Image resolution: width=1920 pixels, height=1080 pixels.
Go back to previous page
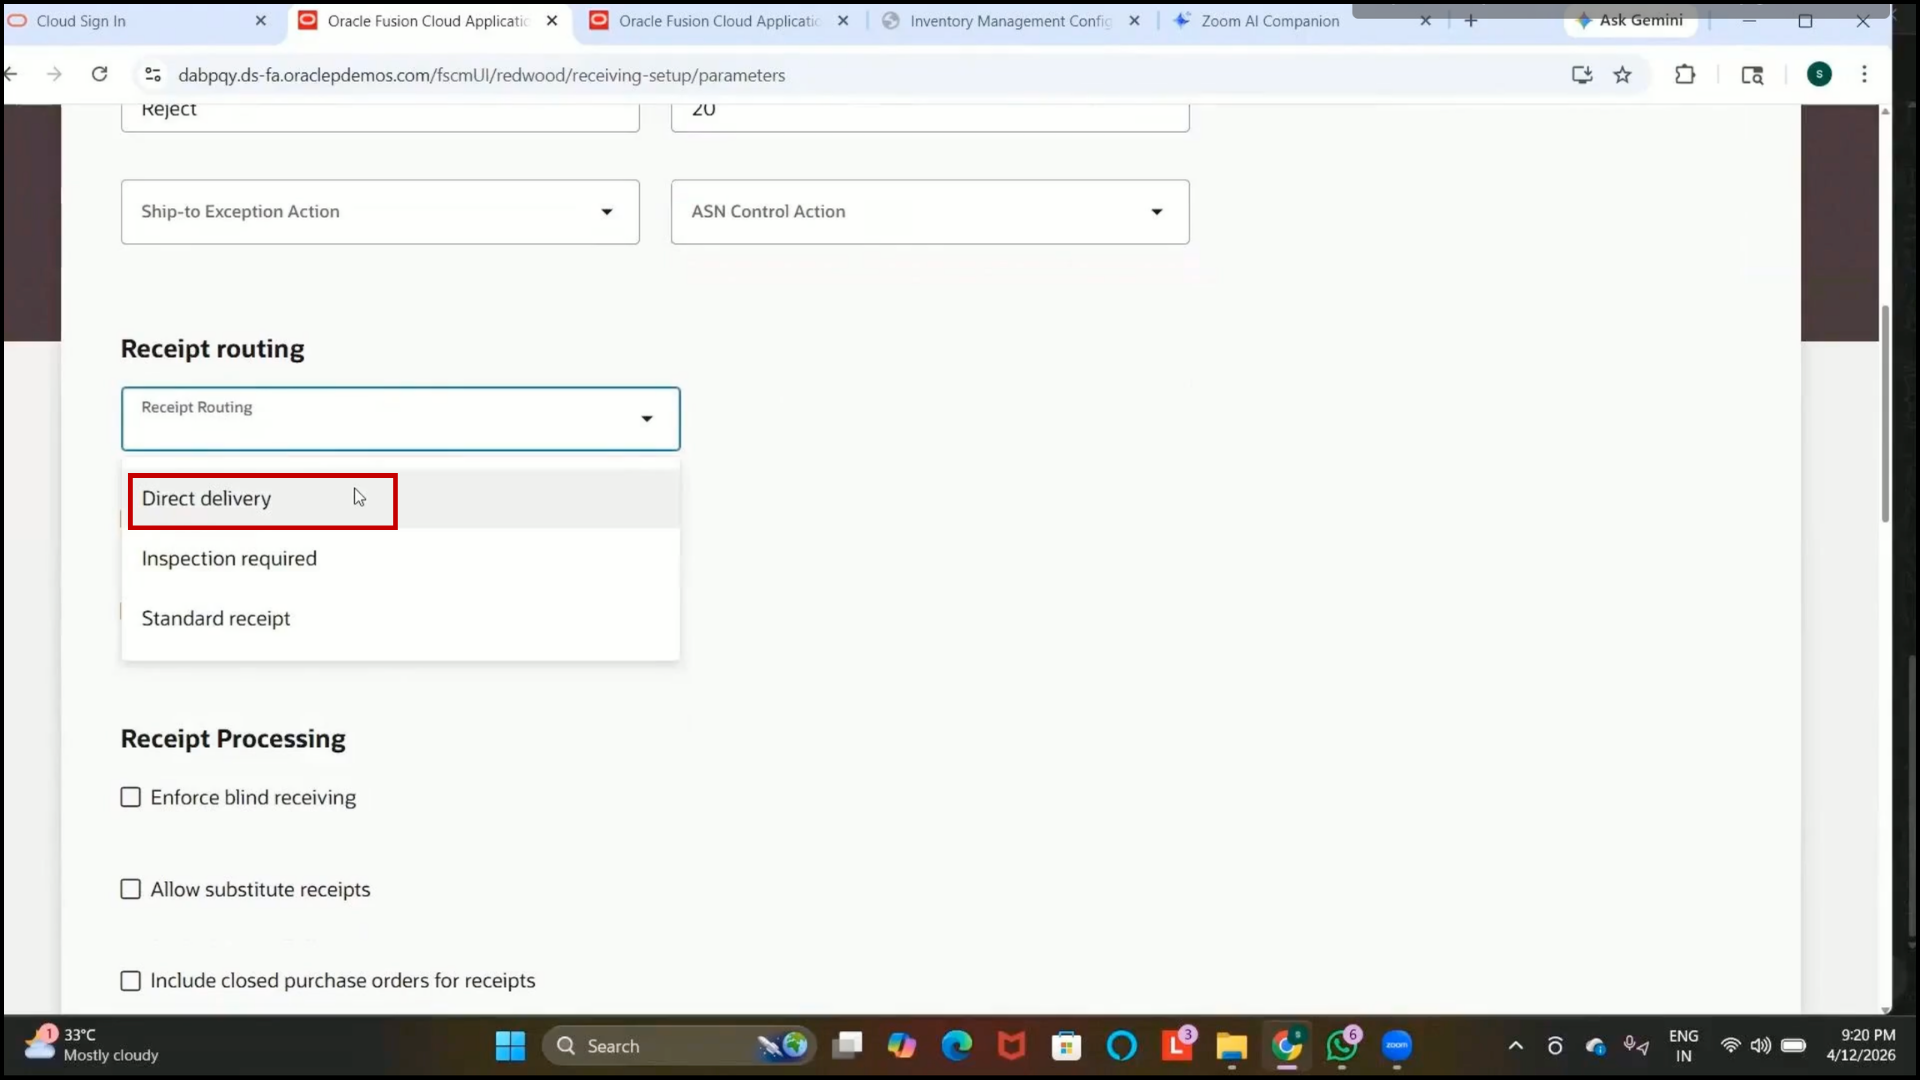(12, 75)
